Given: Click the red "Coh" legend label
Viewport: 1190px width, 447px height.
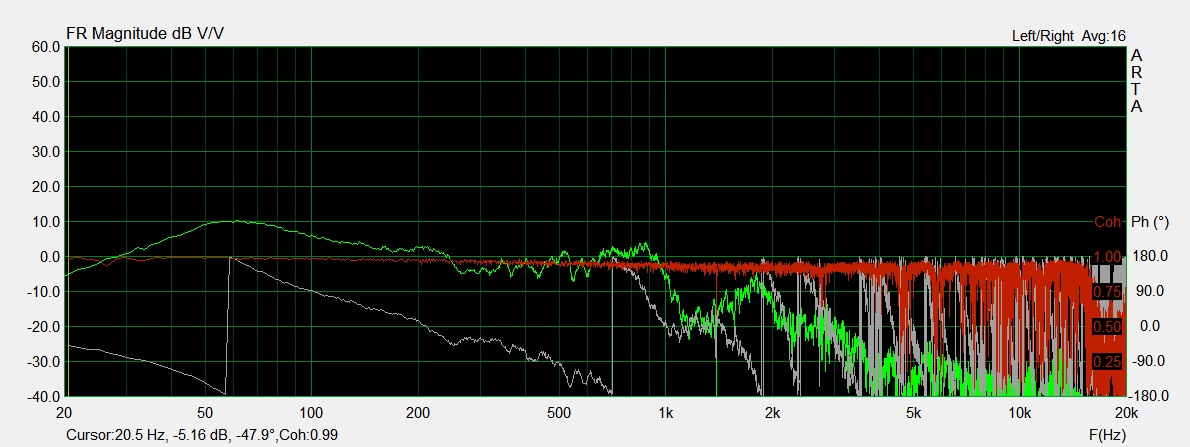Looking at the screenshot, I should (x=1107, y=222).
